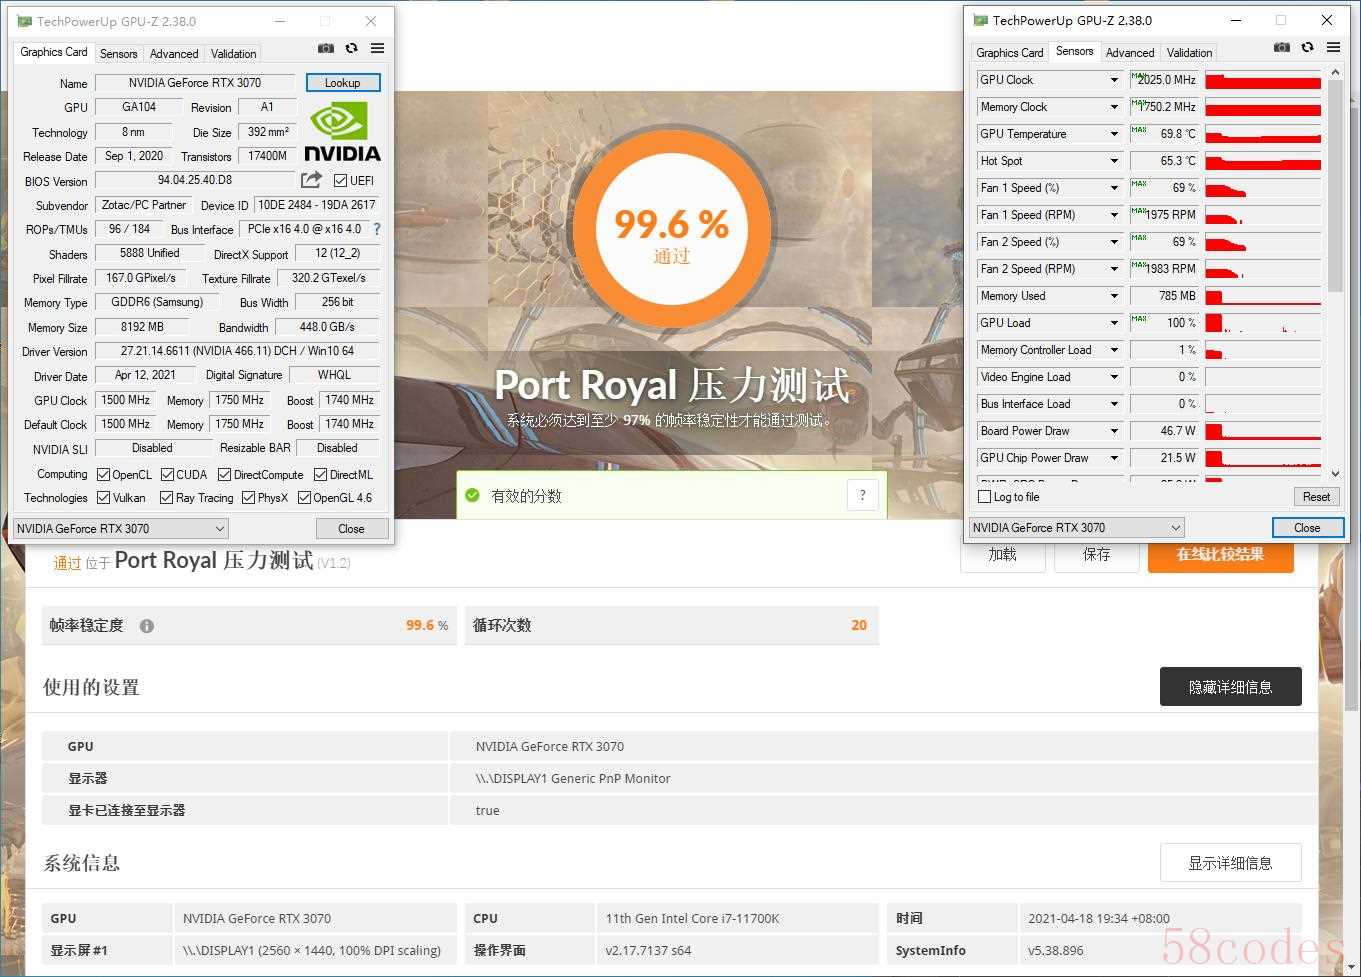1361x977 pixels.
Task: Open Board Power Draw dropdown
Action: point(1114,431)
